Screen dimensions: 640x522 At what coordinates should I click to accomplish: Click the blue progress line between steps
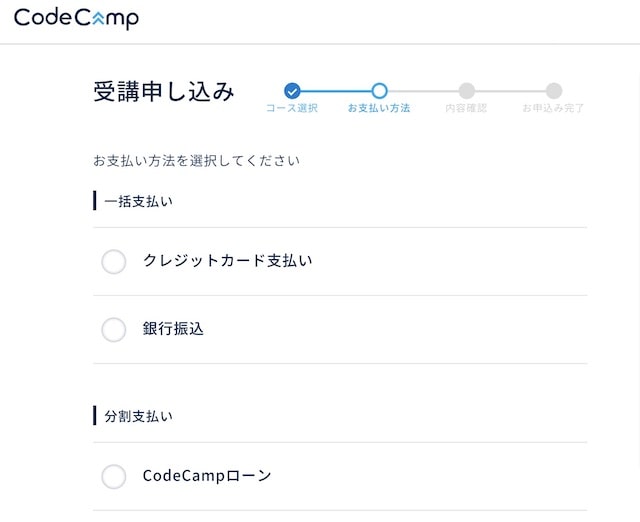tap(336, 91)
